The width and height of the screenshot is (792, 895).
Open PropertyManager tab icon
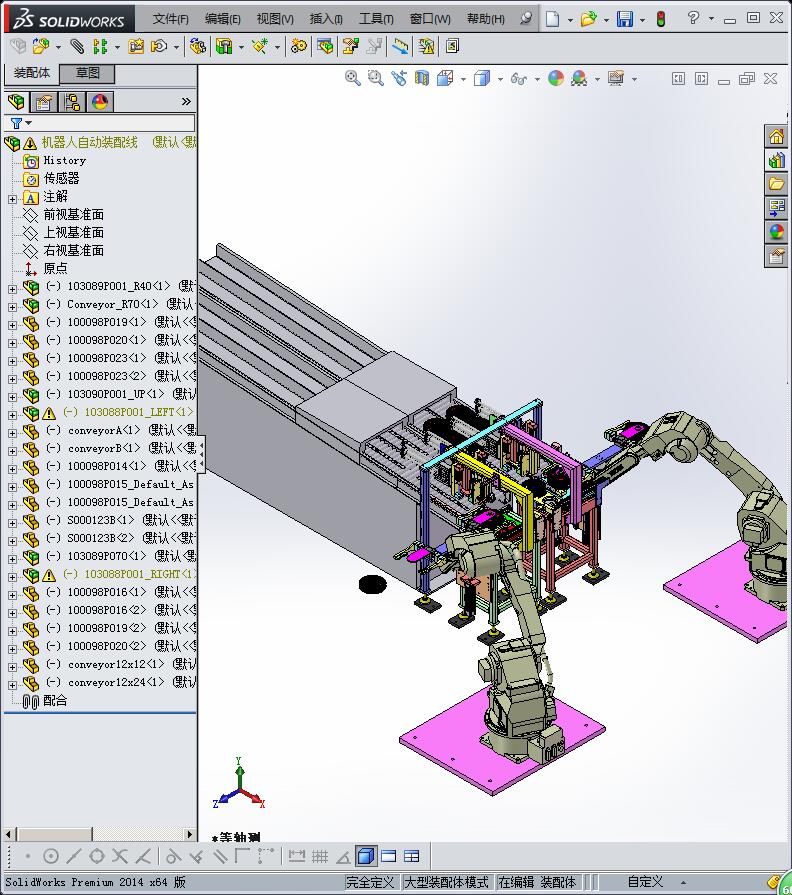click(x=44, y=102)
